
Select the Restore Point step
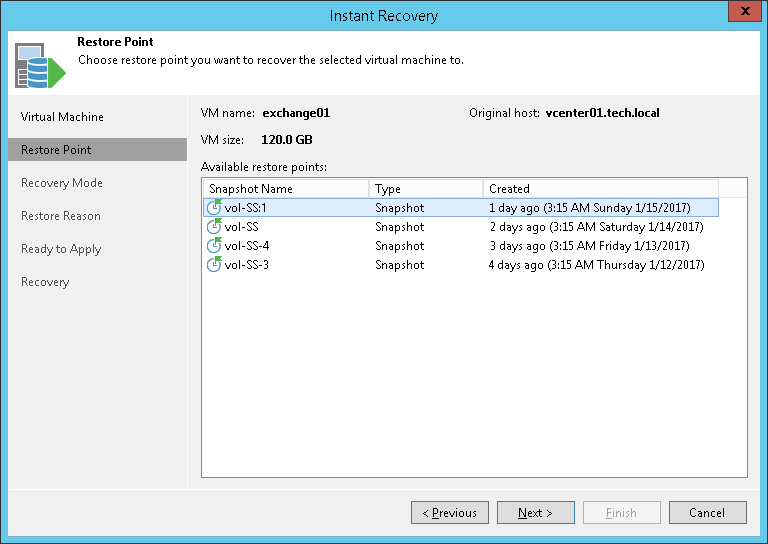click(56, 150)
